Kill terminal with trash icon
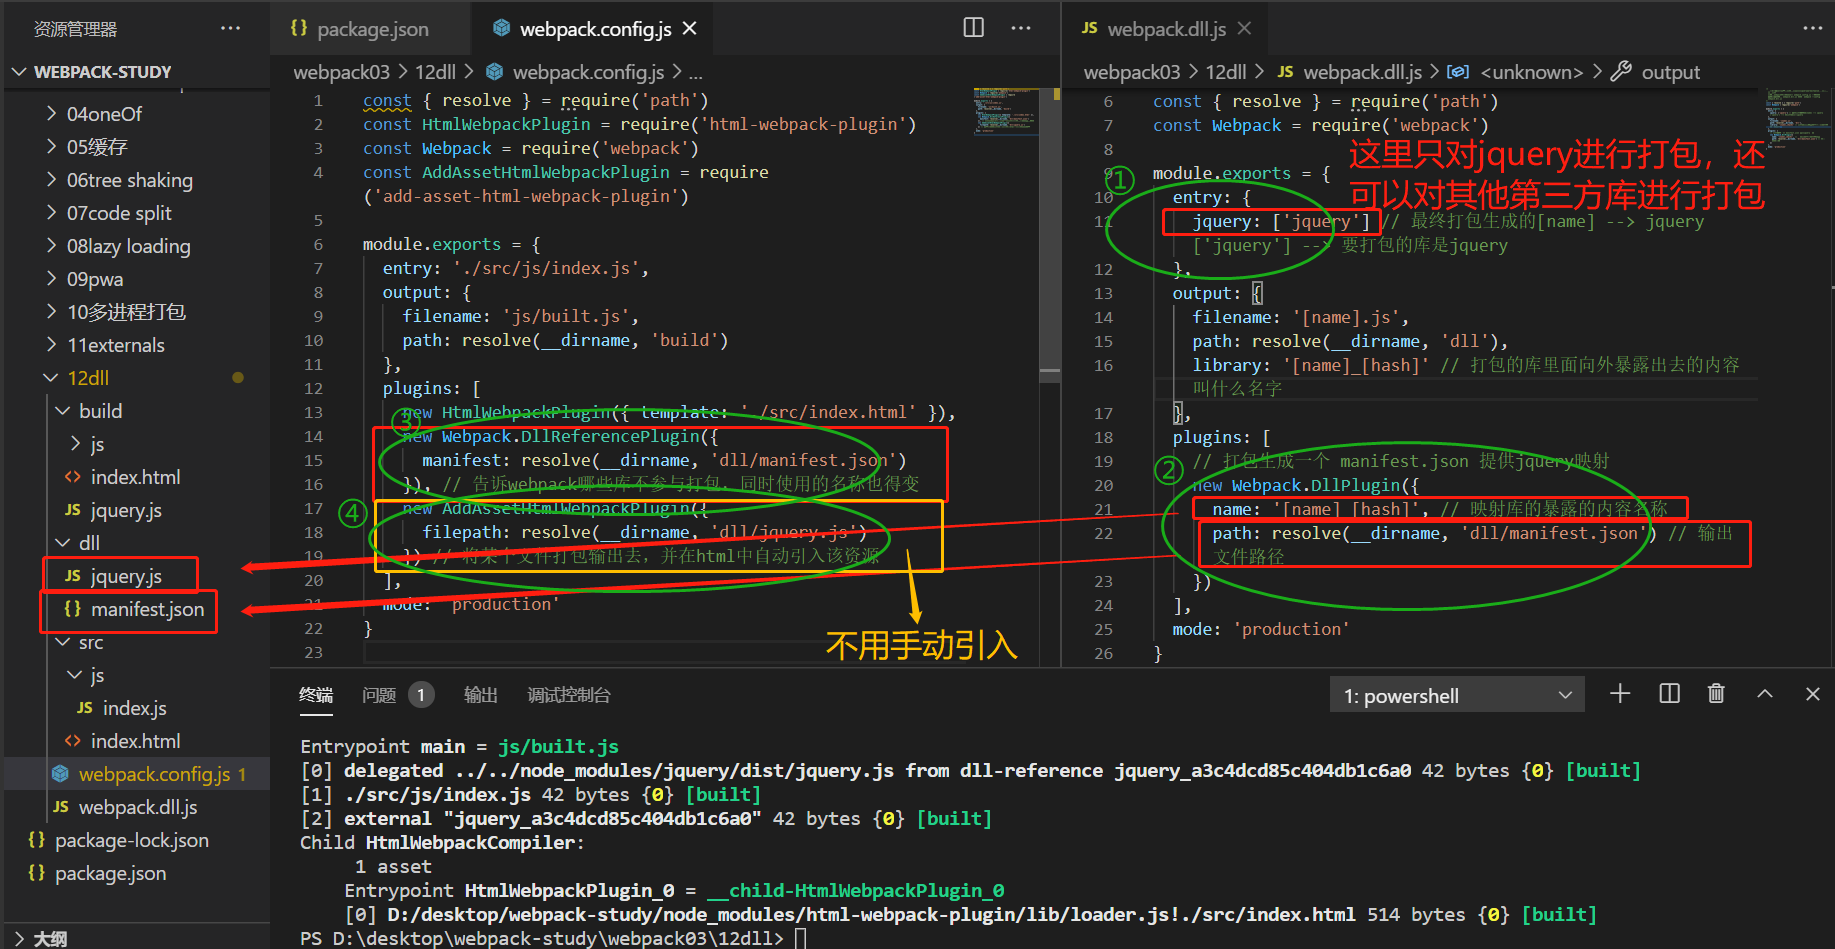 (x=1716, y=694)
